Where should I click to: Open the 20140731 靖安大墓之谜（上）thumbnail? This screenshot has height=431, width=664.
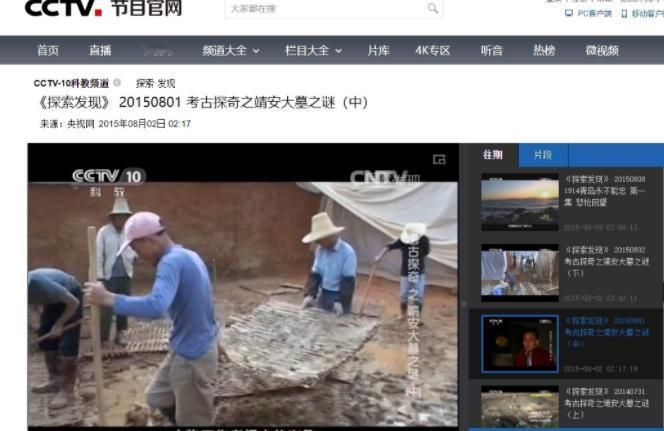(x=520, y=407)
